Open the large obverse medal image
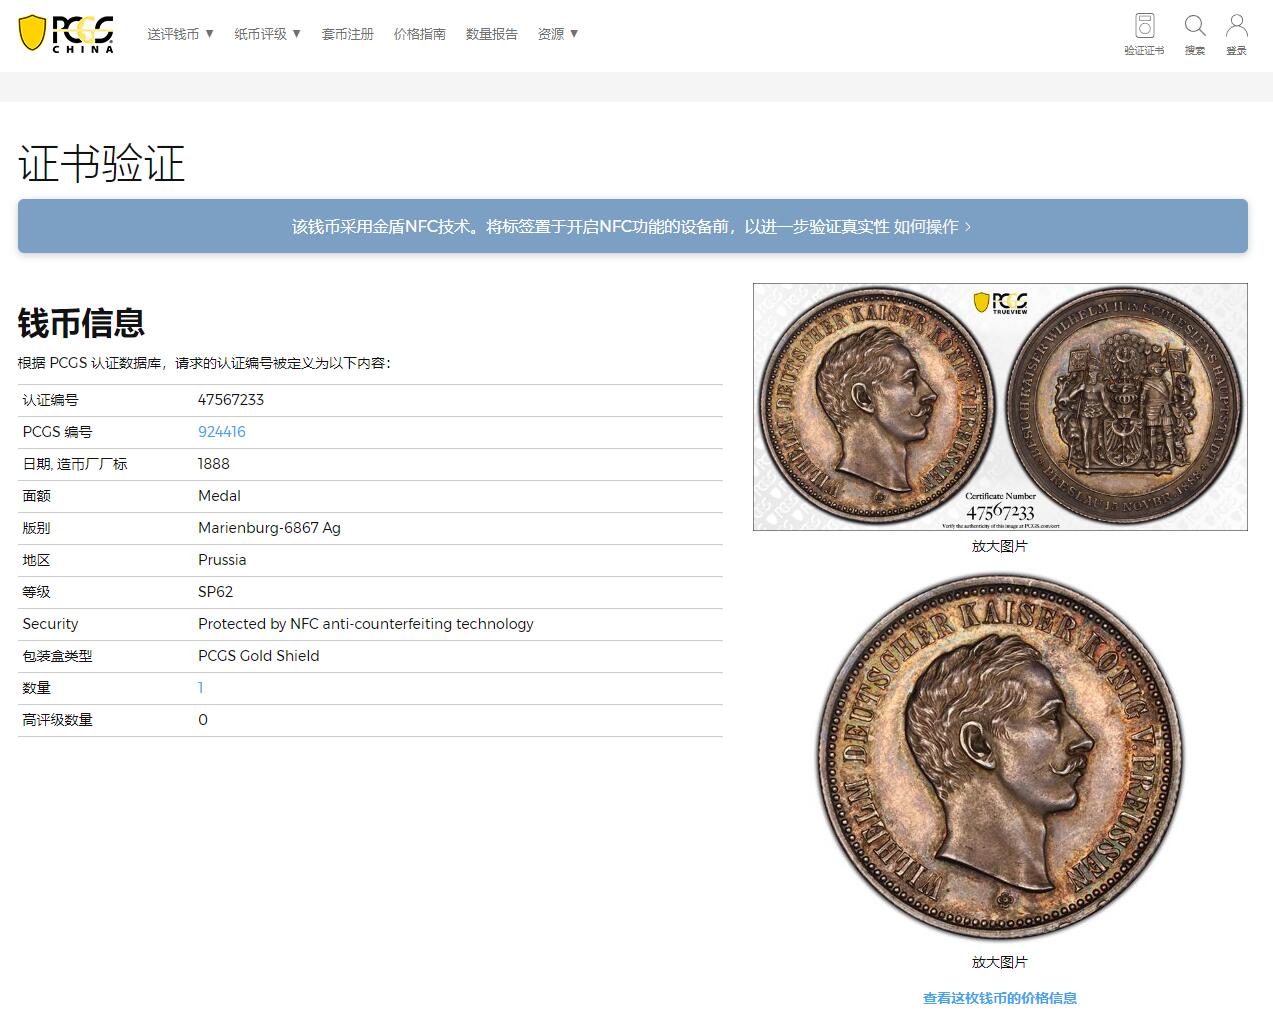 pyautogui.click(x=1000, y=757)
